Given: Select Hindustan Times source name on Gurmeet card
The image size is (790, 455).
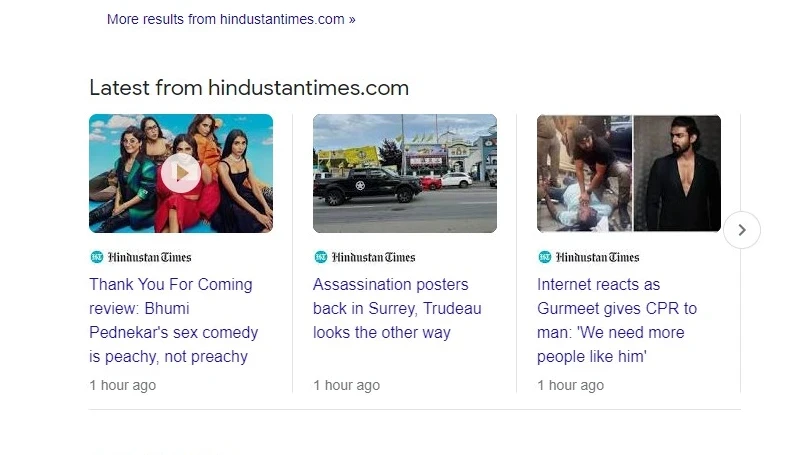Looking at the screenshot, I should tap(597, 257).
